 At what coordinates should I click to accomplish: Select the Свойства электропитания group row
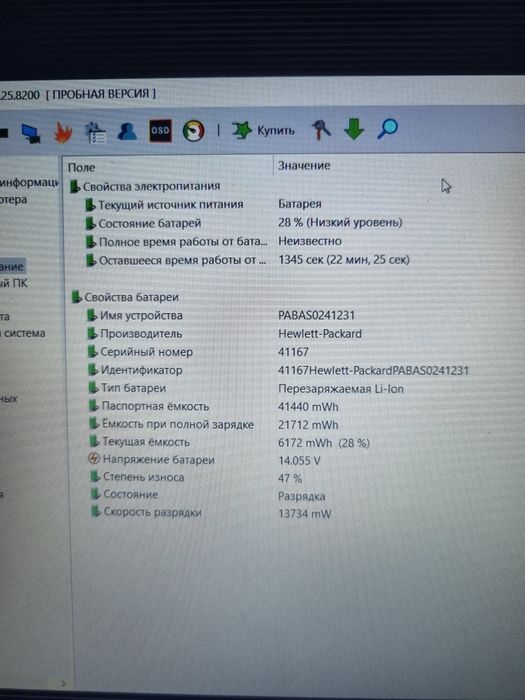point(145,186)
